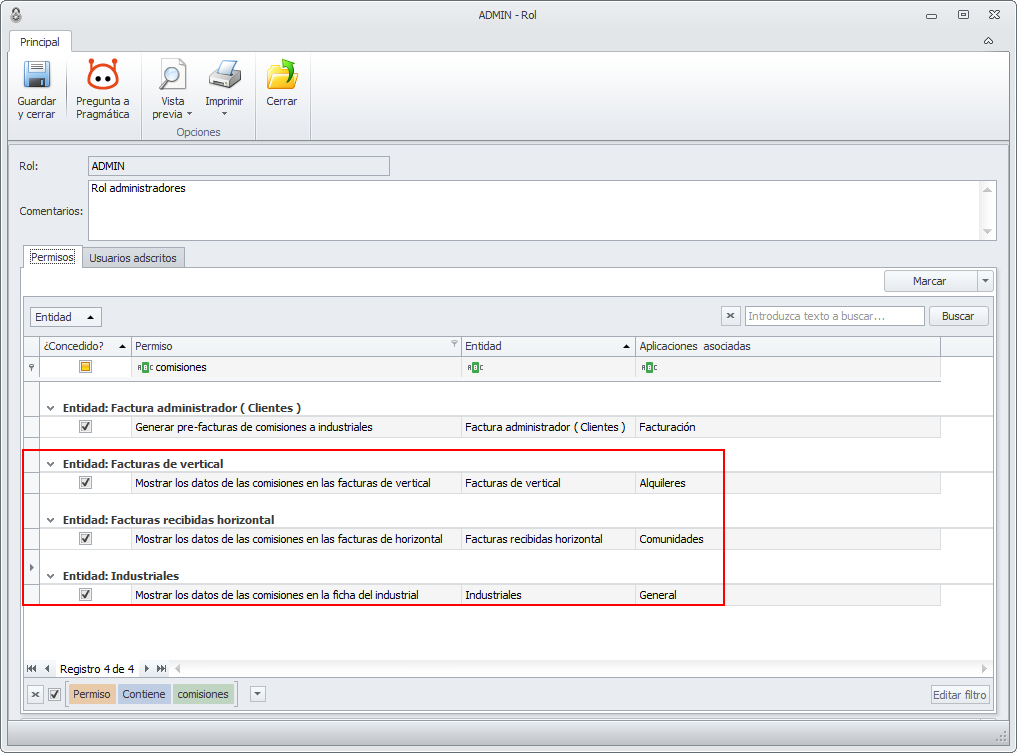The width and height of the screenshot is (1017, 753).
Task: Uncheck permission for comisiones en facturas de vertical
Action: (x=85, y=482)
